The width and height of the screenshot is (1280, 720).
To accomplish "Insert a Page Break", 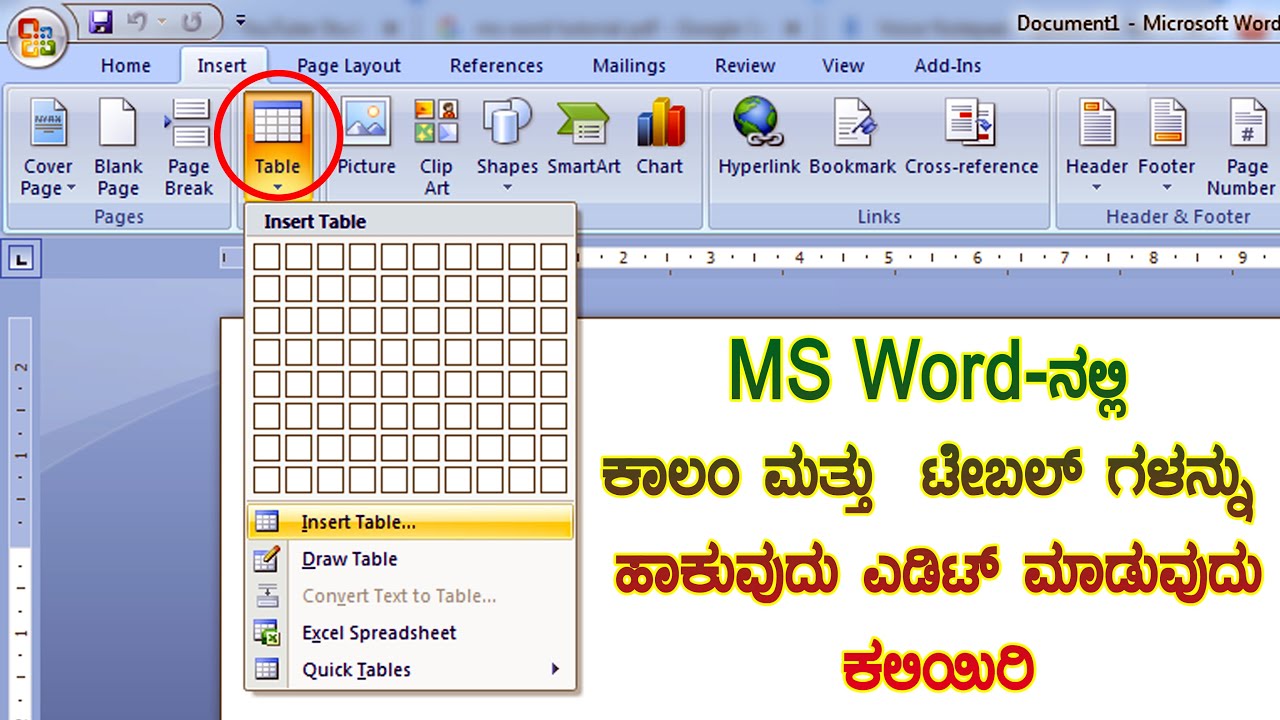I will click(x=189, y=146).
